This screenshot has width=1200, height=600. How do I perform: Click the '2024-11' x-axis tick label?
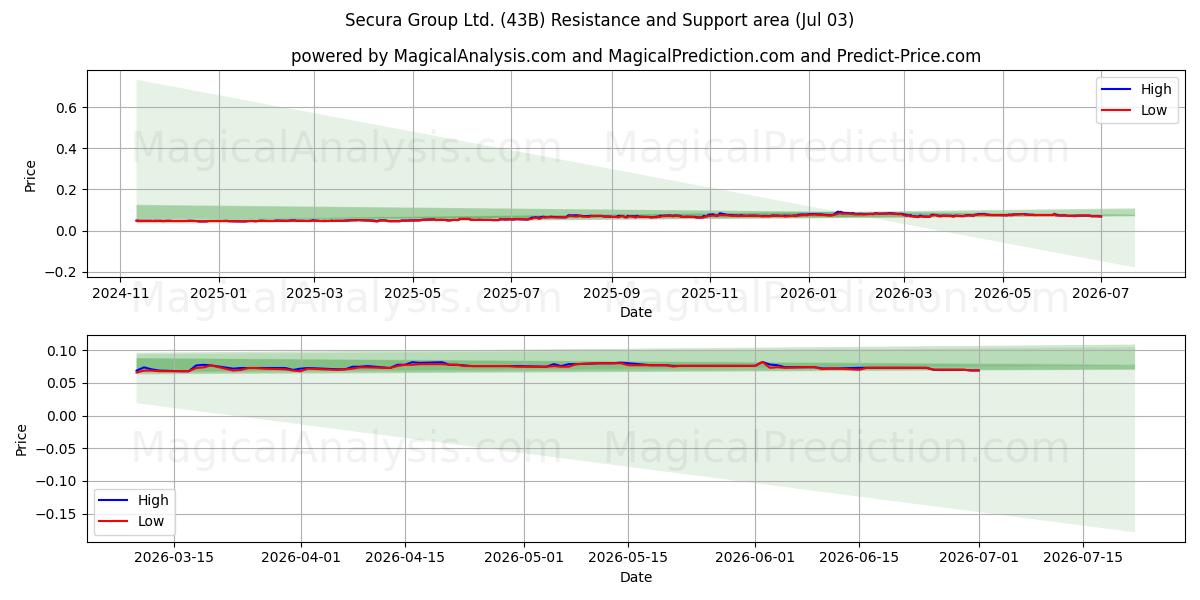[120, 295]
